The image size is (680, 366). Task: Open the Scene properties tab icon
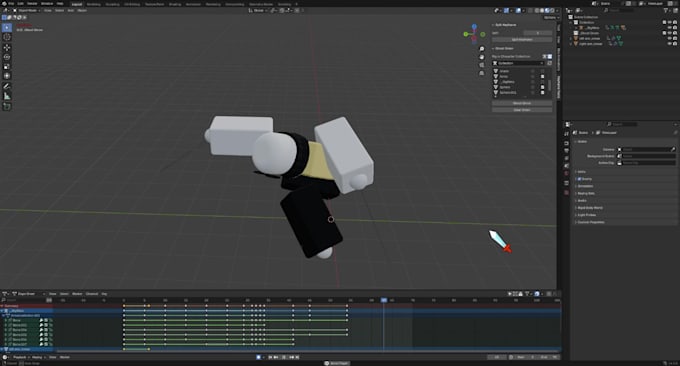coord(566,166)
